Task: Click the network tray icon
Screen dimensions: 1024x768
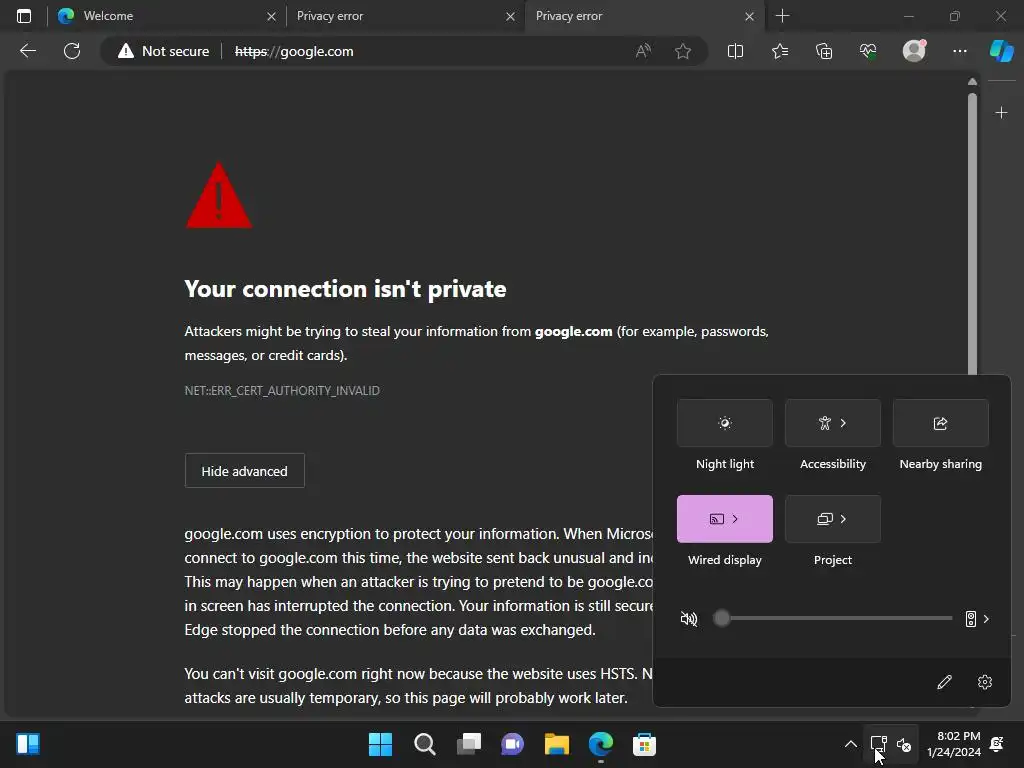Action: point(878,744)
